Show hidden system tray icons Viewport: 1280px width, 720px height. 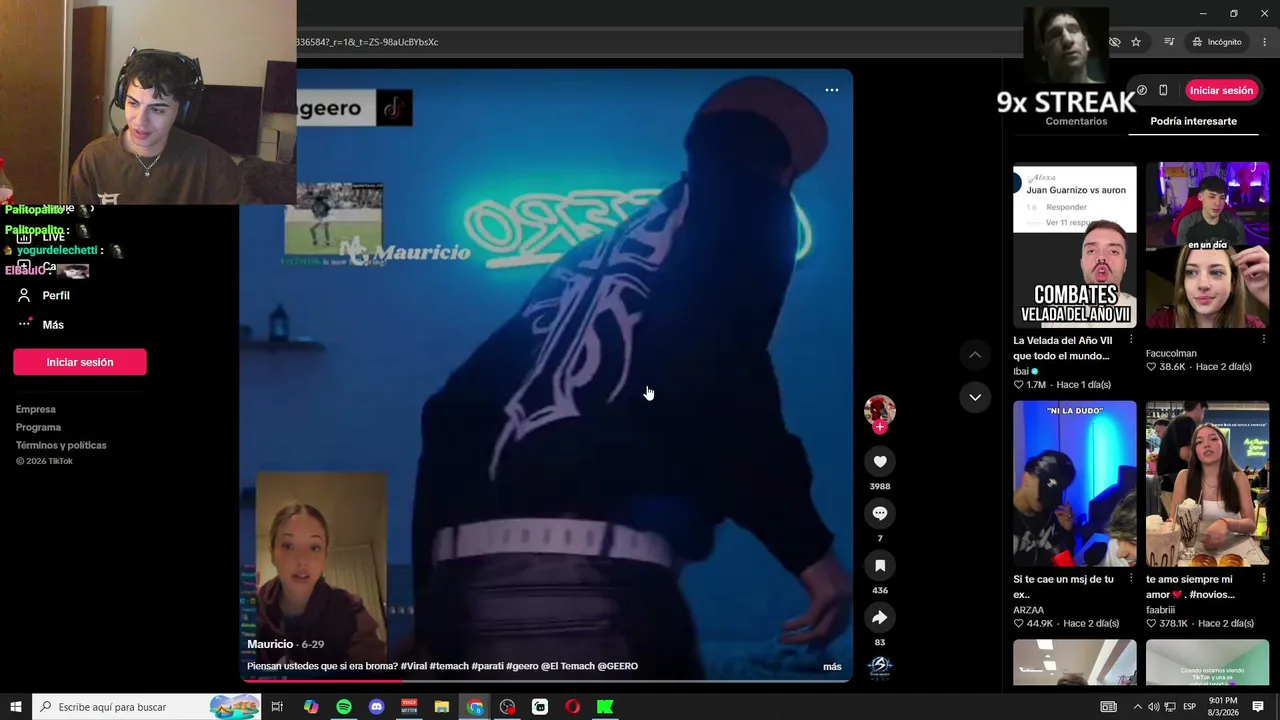(x=1137, y=707)
